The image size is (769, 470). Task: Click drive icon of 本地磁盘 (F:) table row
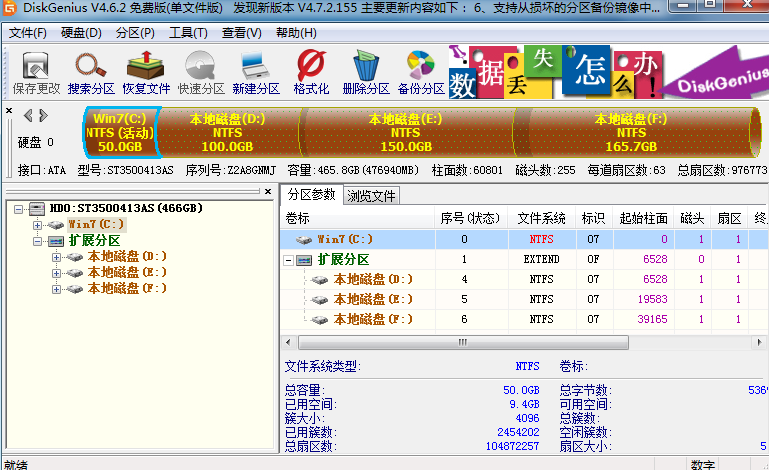[x=319, y=320]
